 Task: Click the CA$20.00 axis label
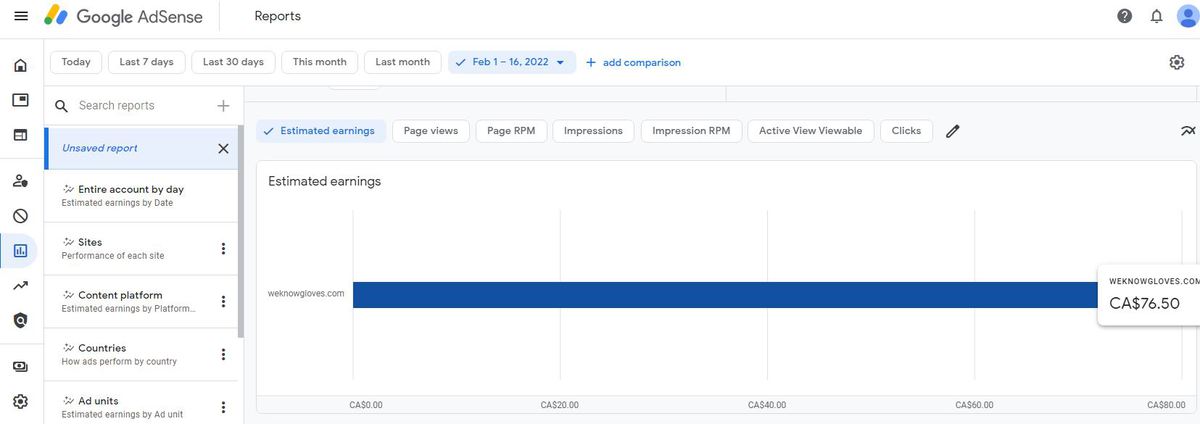(x=560, y=405)
